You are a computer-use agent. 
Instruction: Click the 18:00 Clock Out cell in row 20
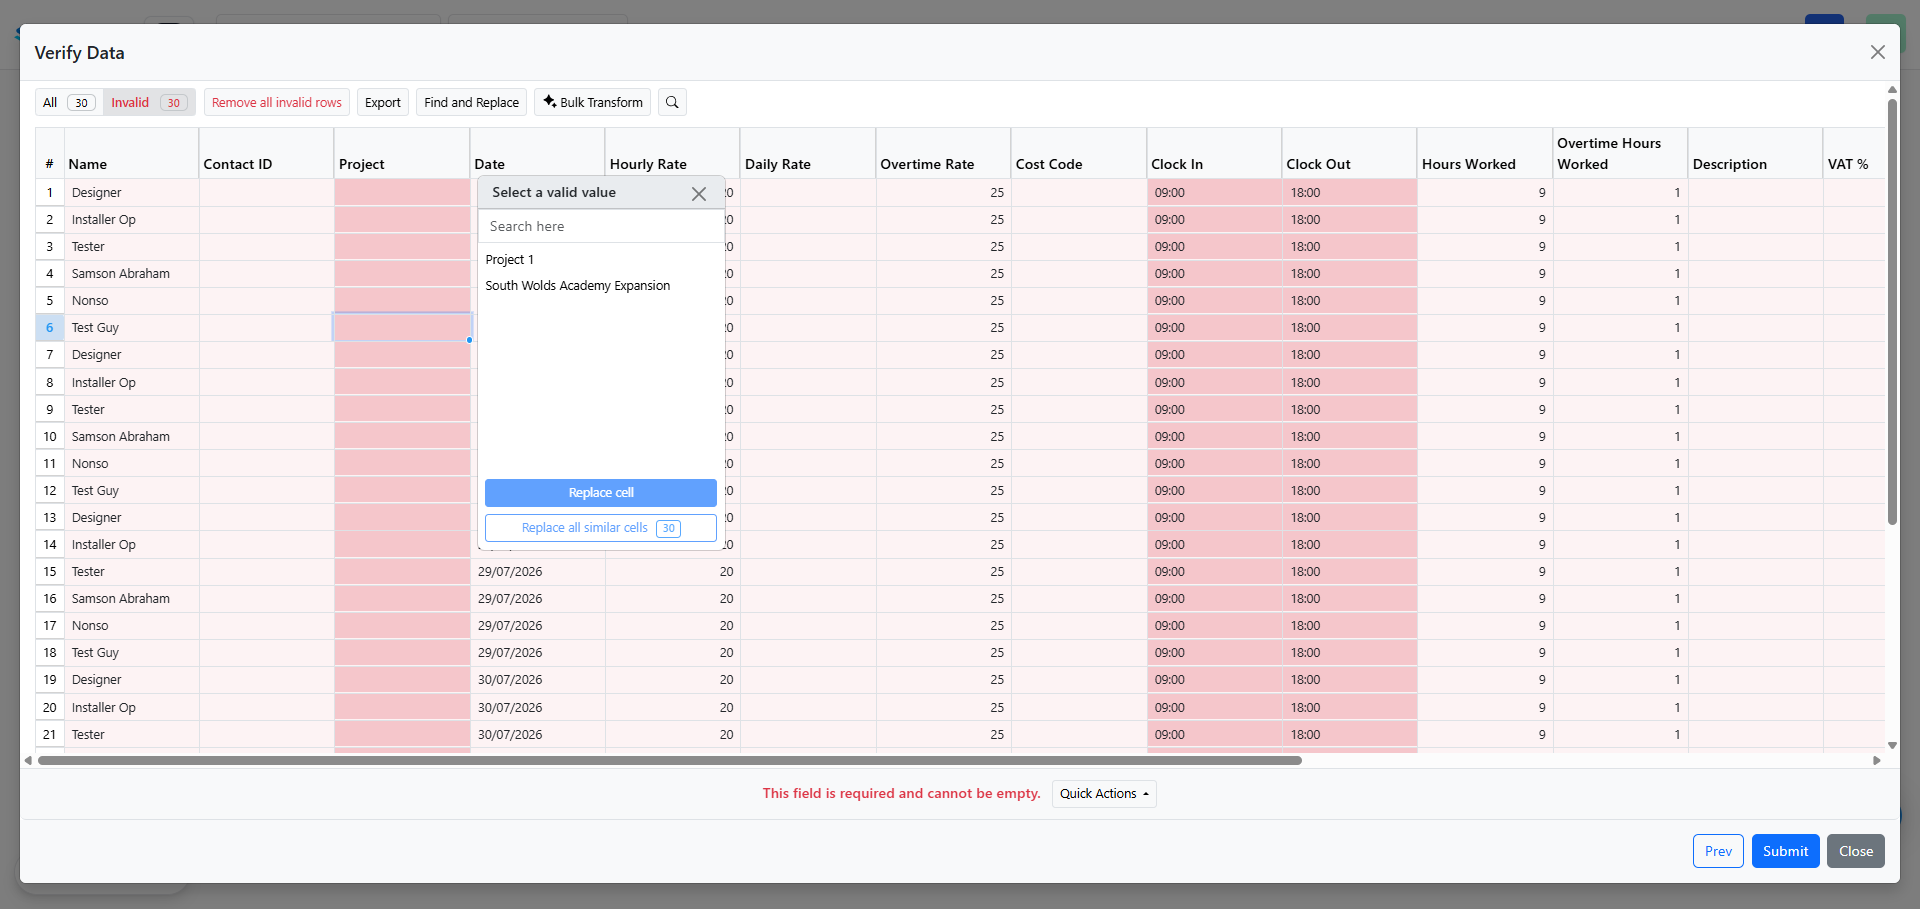pyautogui.click(x=1349, y=708)
